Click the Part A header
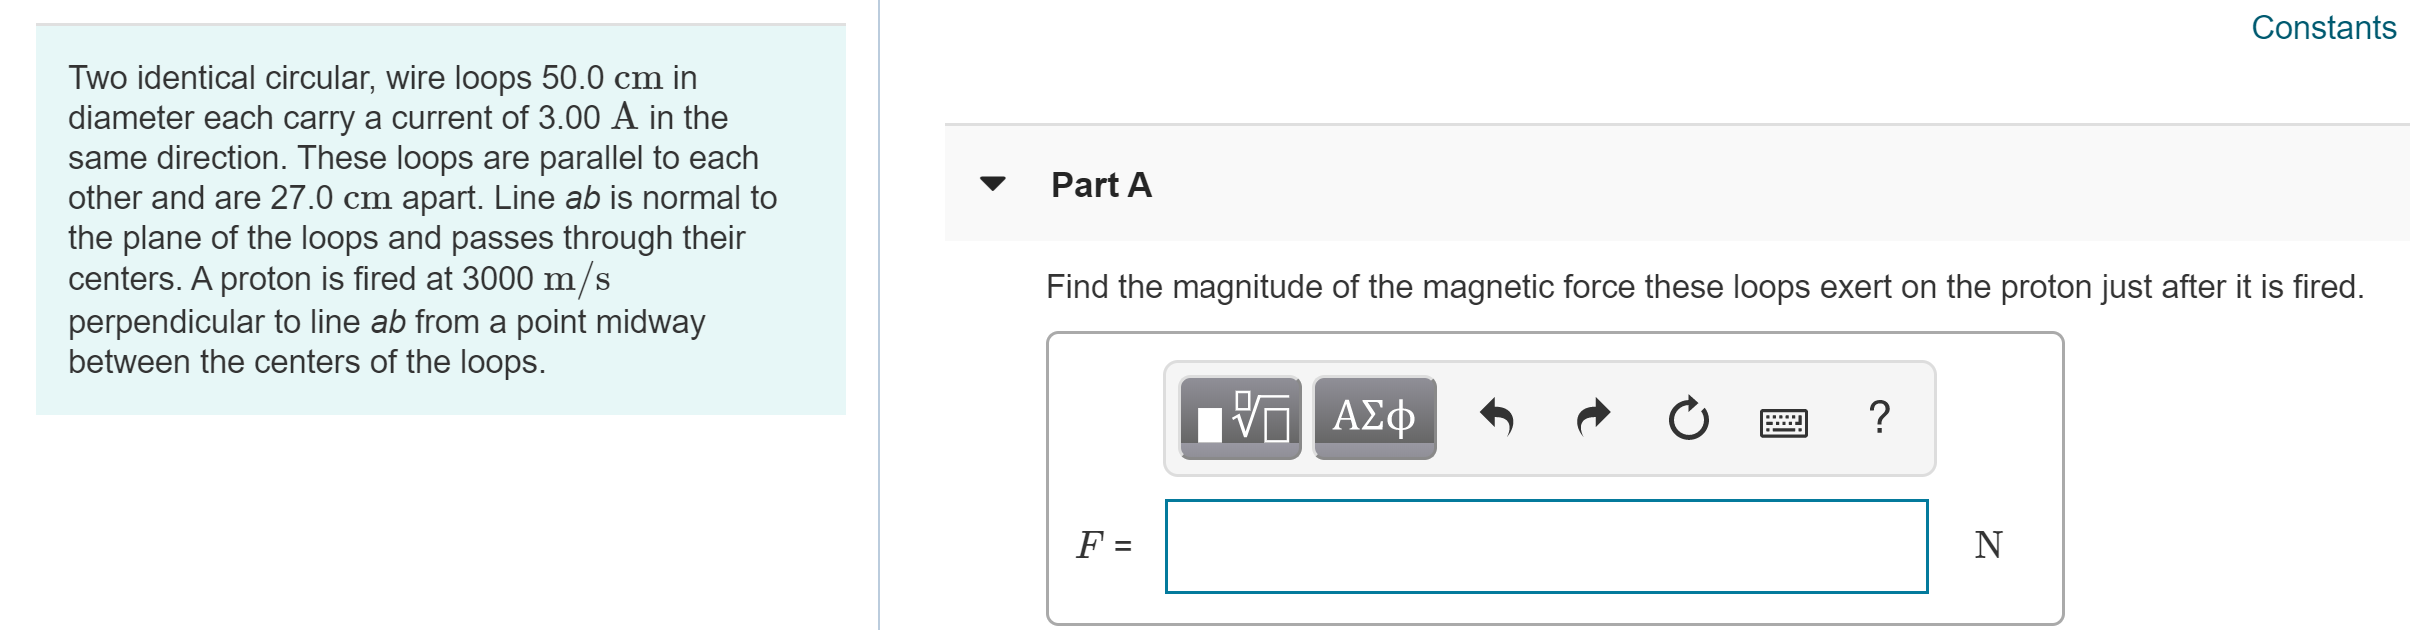The width and height of the screenshot is (2410, 630). (1100, 185)
